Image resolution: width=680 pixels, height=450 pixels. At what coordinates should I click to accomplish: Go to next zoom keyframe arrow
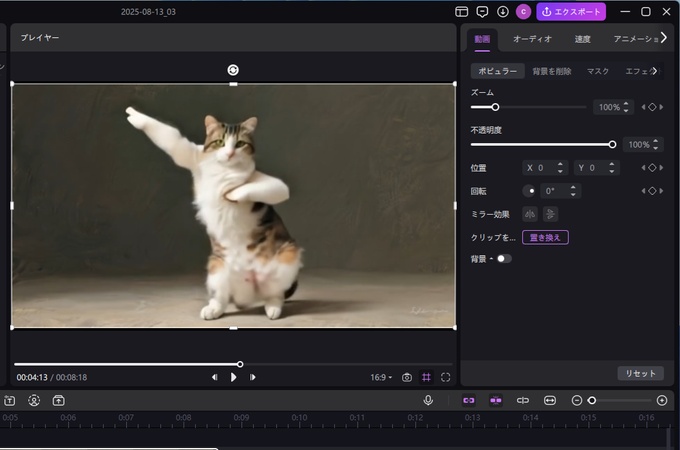tap(661, 107)
